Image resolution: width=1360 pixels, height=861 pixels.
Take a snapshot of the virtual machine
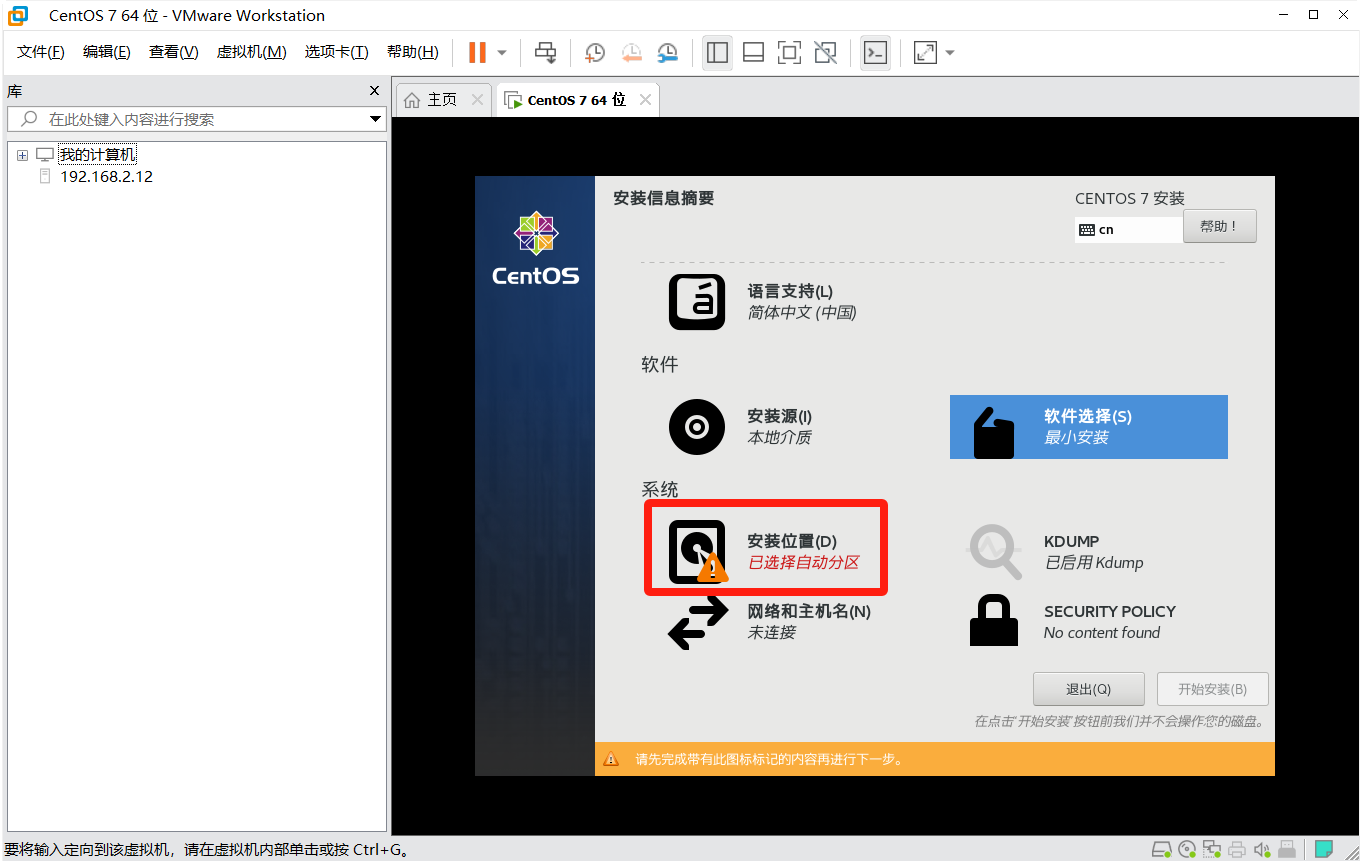click(595, 52)
